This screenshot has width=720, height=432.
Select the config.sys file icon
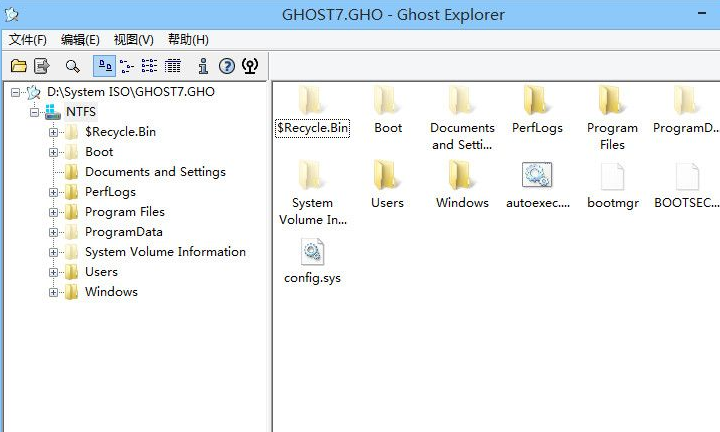tap(312, 252)
